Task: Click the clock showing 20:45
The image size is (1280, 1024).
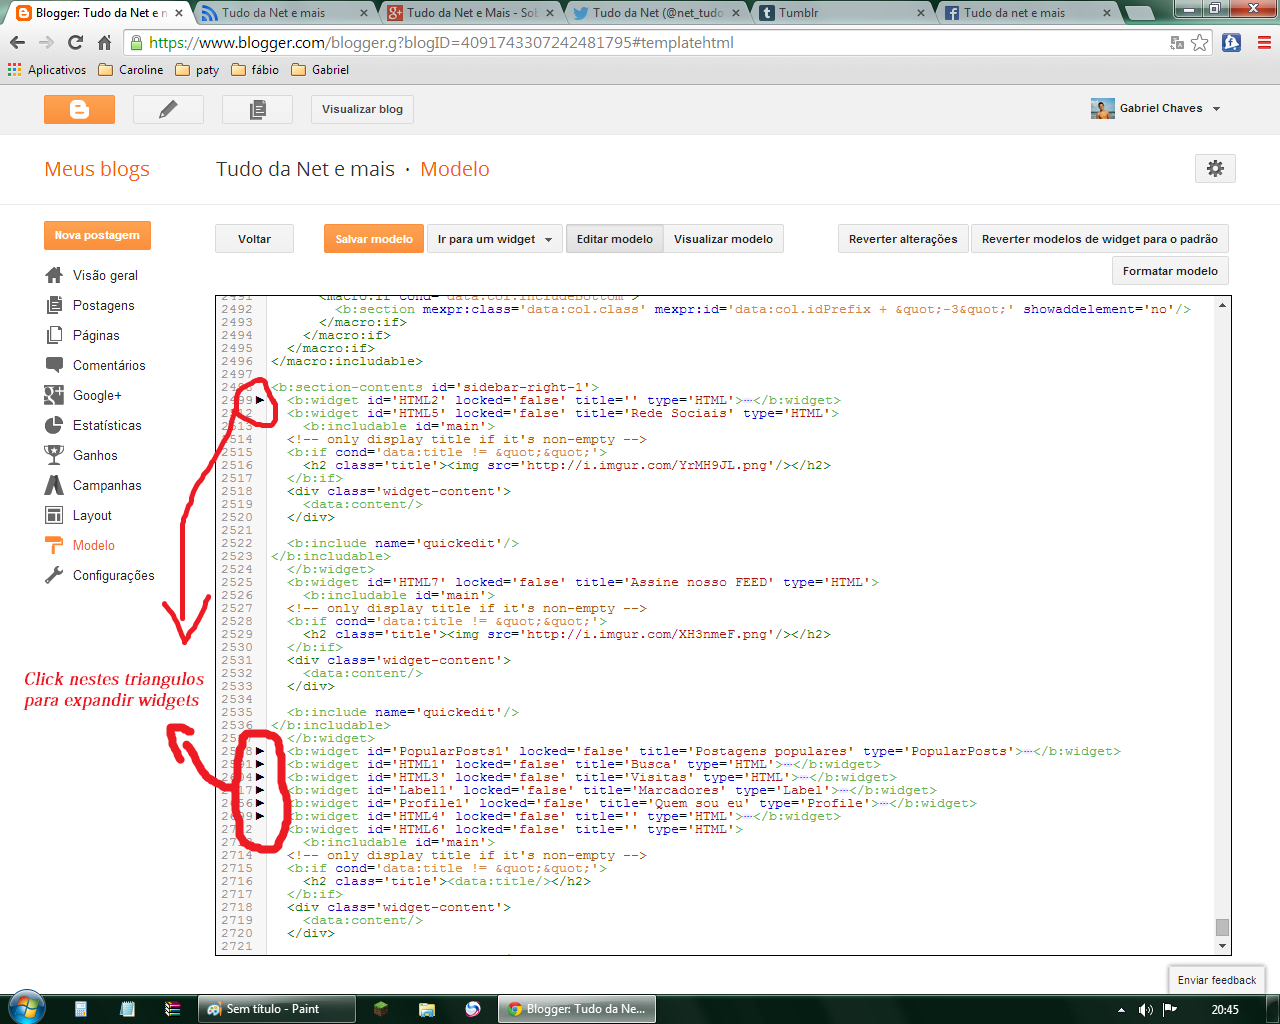Action: [1225, 1010]
